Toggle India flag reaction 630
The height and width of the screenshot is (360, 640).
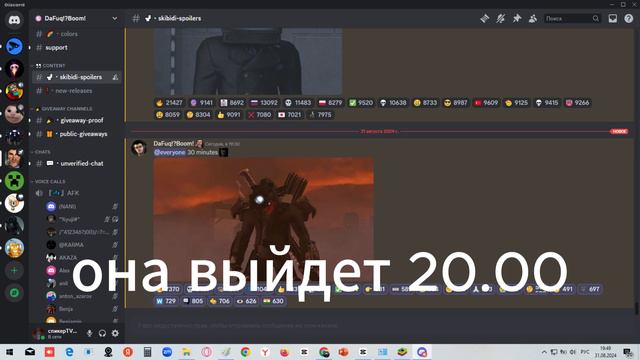pos(273,301)
